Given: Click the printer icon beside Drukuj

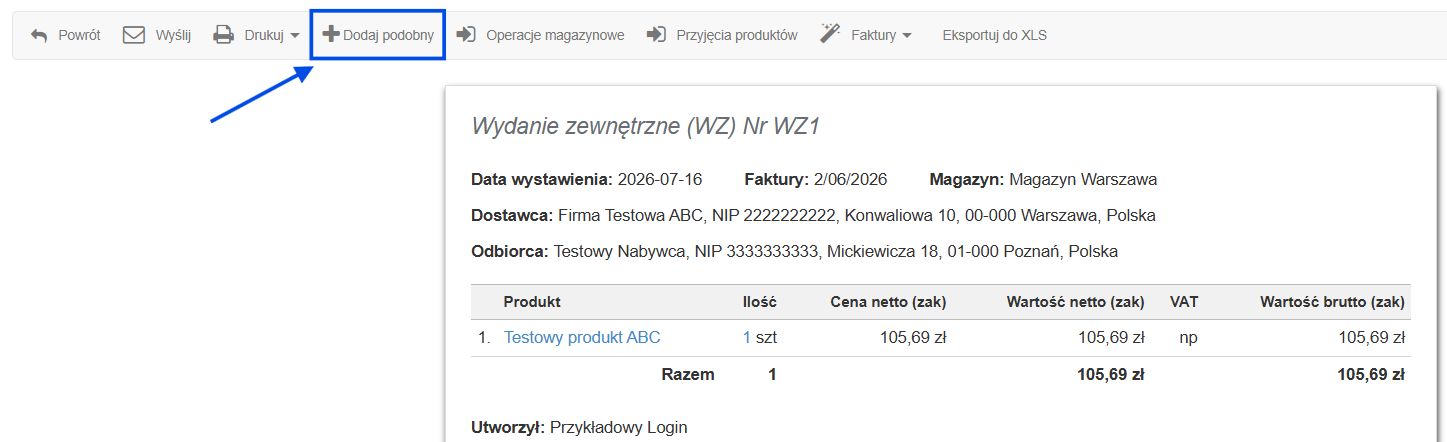Looking at the screenshot, I should click(x=223, y=35).
